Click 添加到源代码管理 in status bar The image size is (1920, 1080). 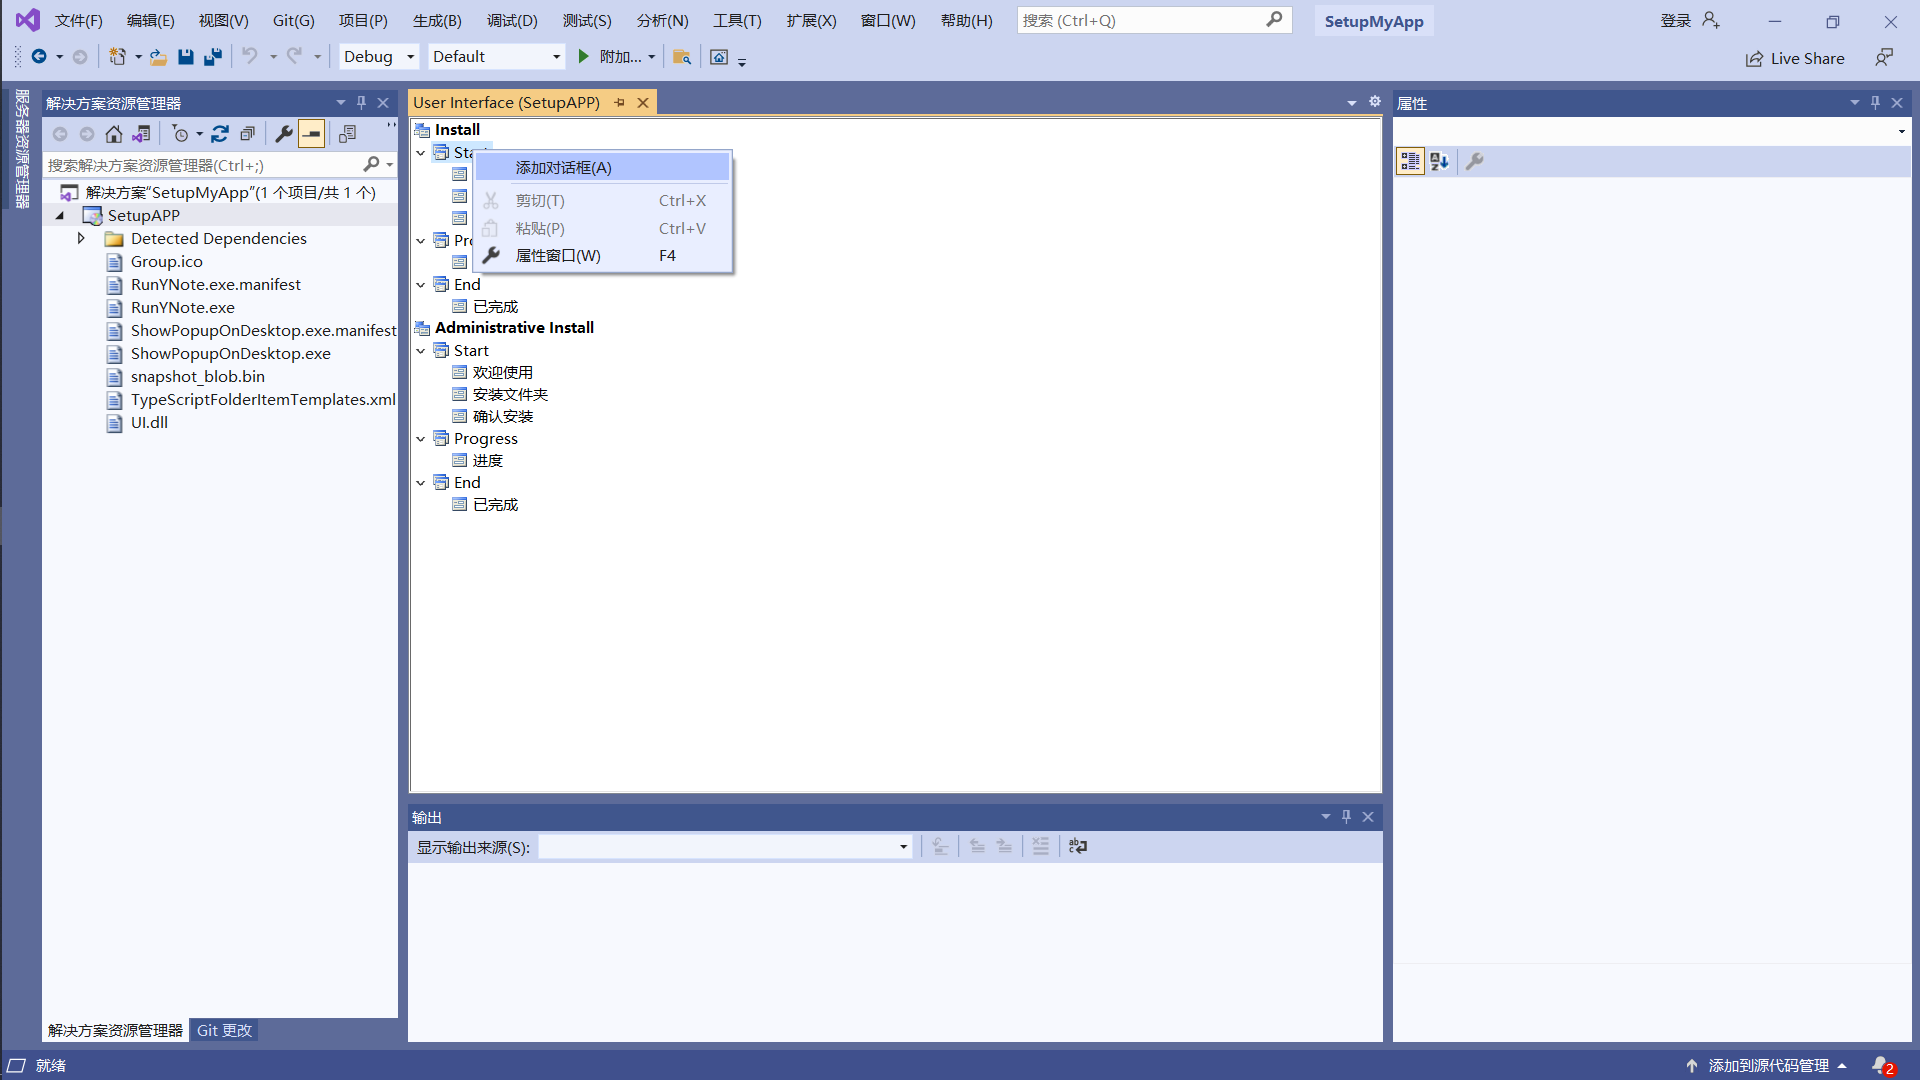[x=1767, y=1065]
